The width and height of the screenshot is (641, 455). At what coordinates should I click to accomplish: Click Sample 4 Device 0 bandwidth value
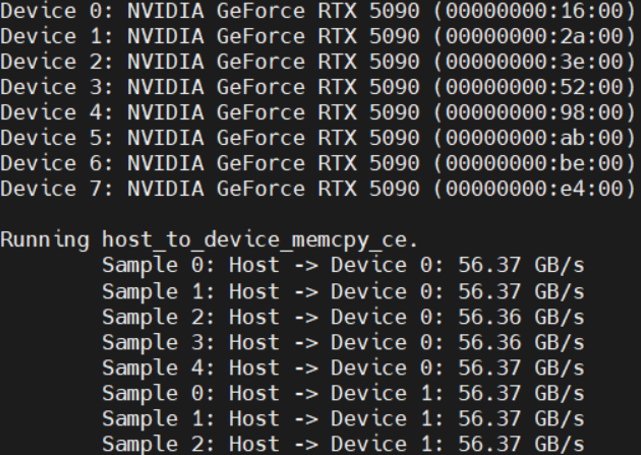click(x=521, y=368)
